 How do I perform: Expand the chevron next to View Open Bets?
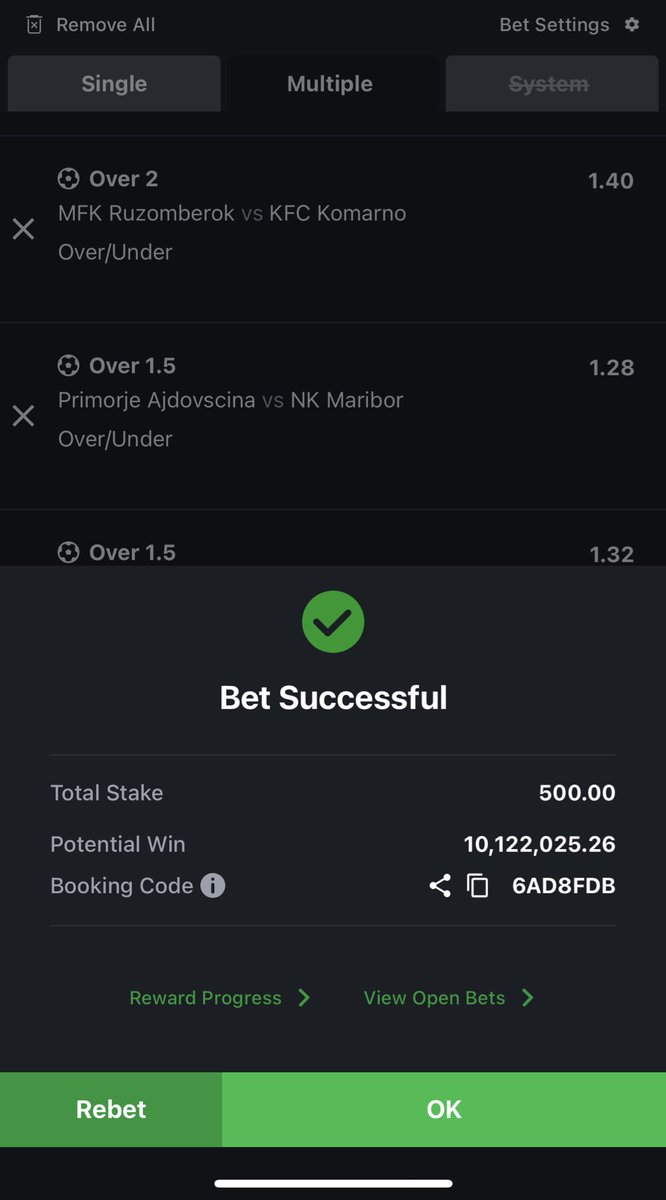tap(528, 998)
